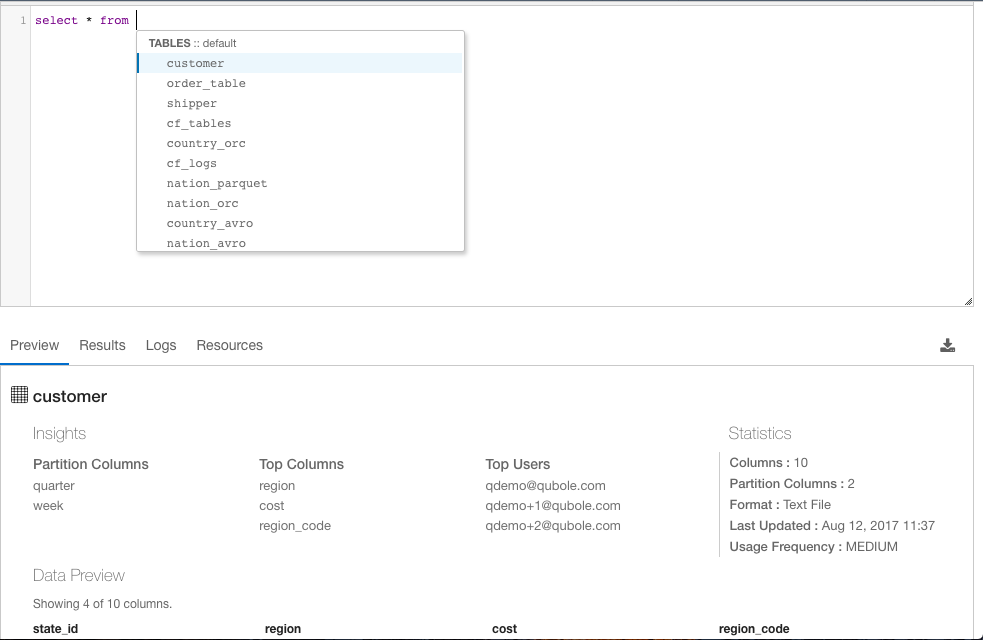Select cf_tables suggestion

pyautogui.click(x=300, y=123)
